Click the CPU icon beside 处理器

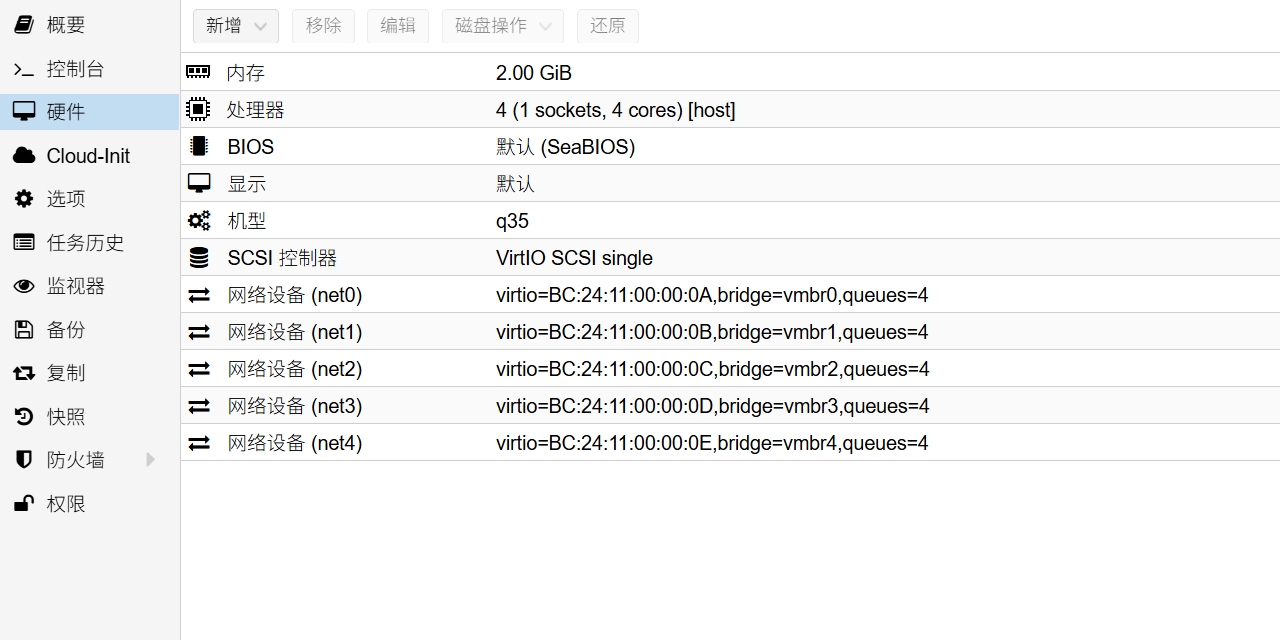tap(198, 109)
